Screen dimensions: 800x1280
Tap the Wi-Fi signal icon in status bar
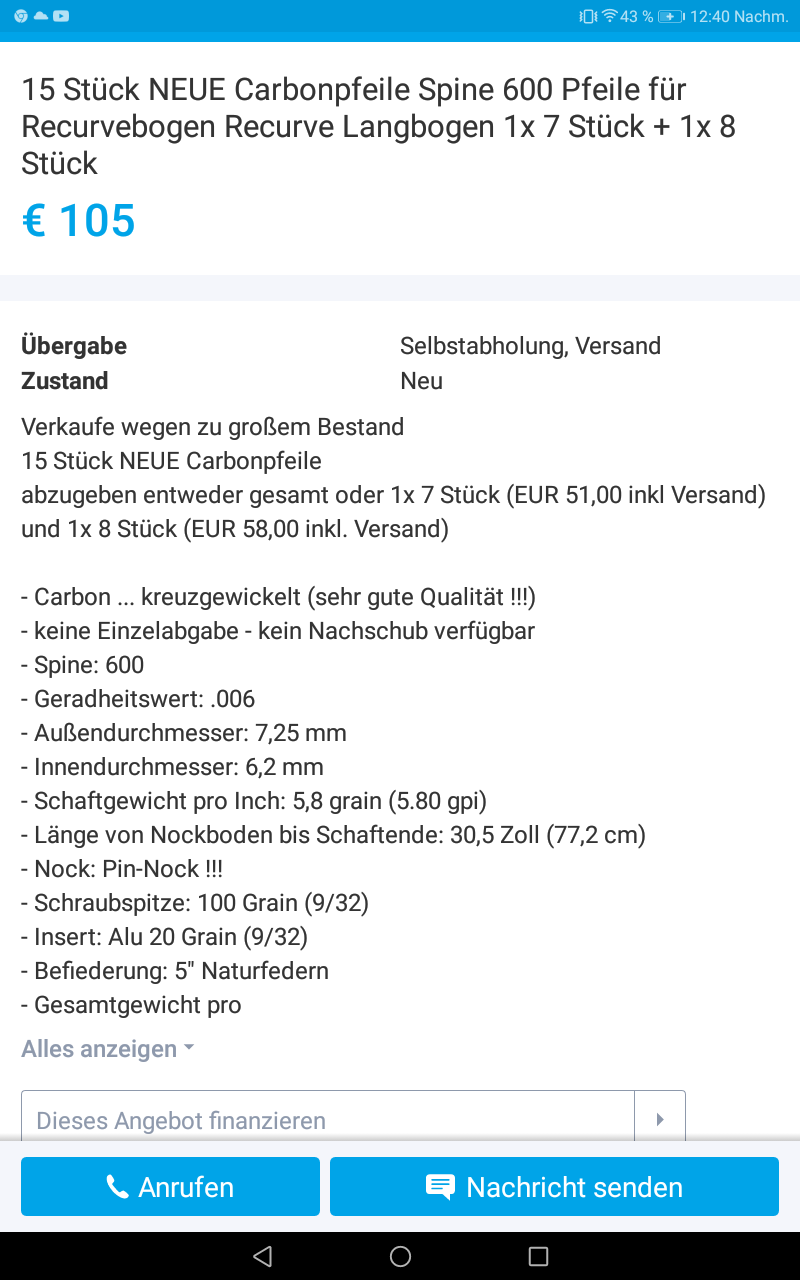609,16
